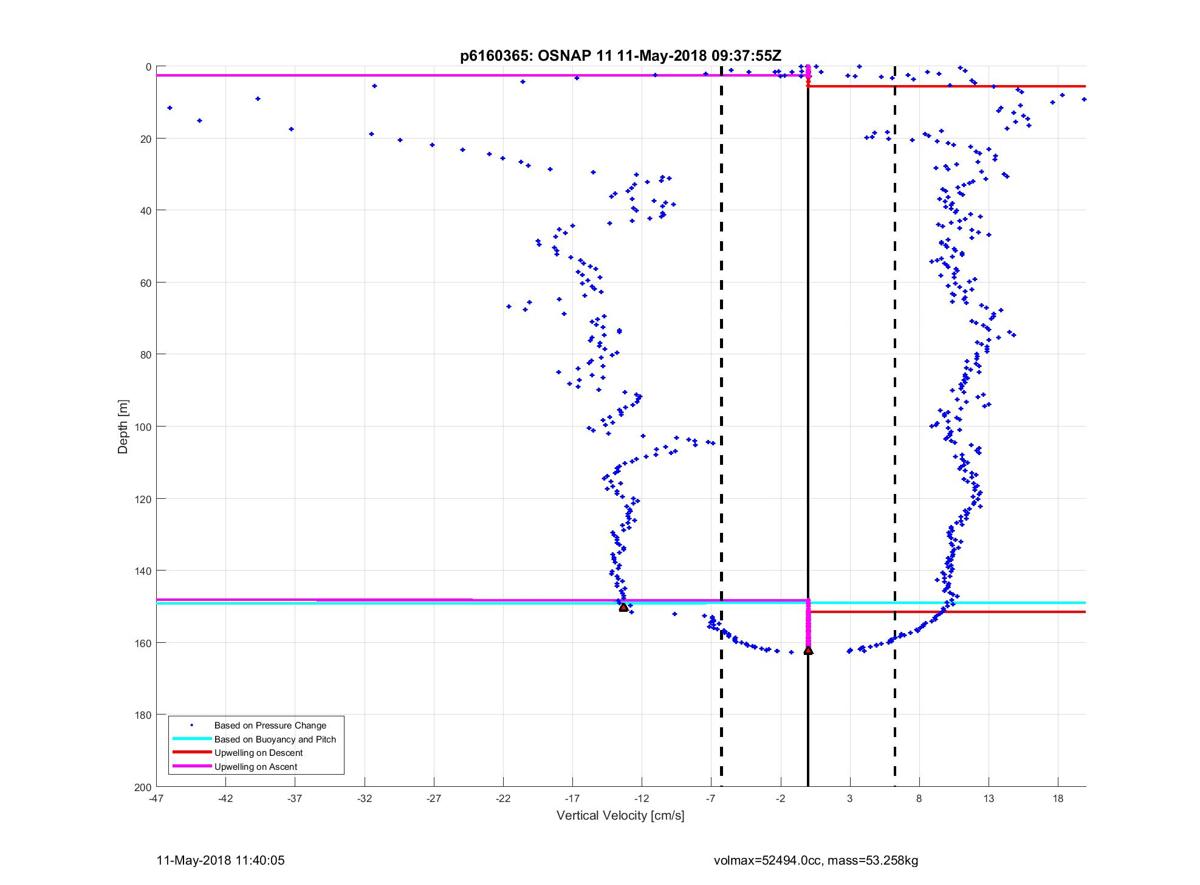Click the magenta line sample in legend

click(191, 767)
